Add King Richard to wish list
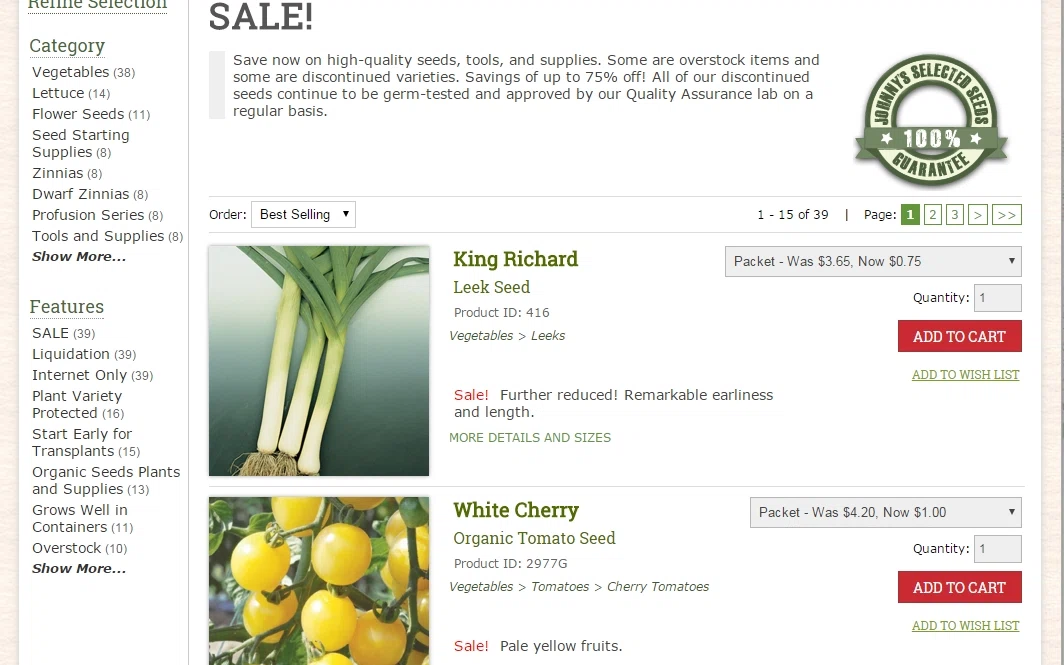This screenshot has width=1064, height=665. 965,375
